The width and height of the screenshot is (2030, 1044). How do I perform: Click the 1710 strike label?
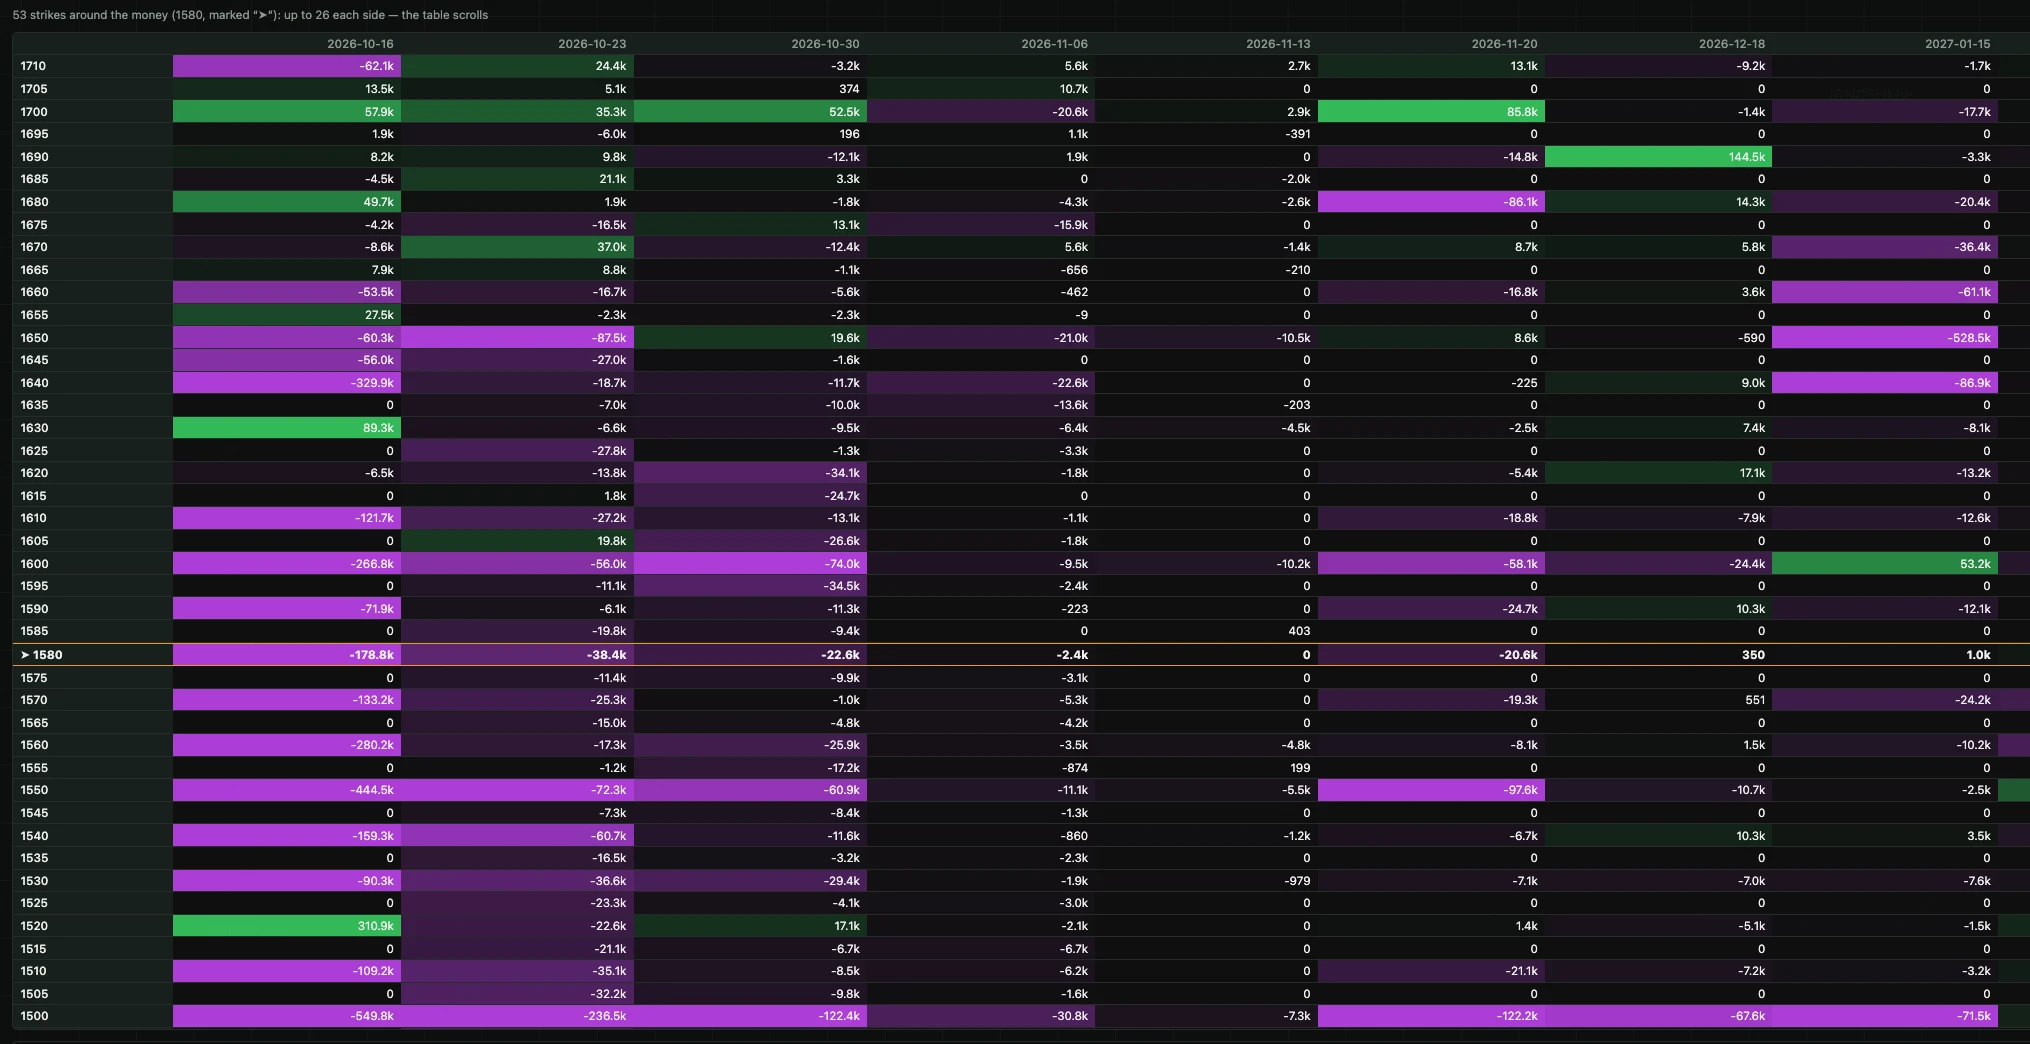click(93, 66)
